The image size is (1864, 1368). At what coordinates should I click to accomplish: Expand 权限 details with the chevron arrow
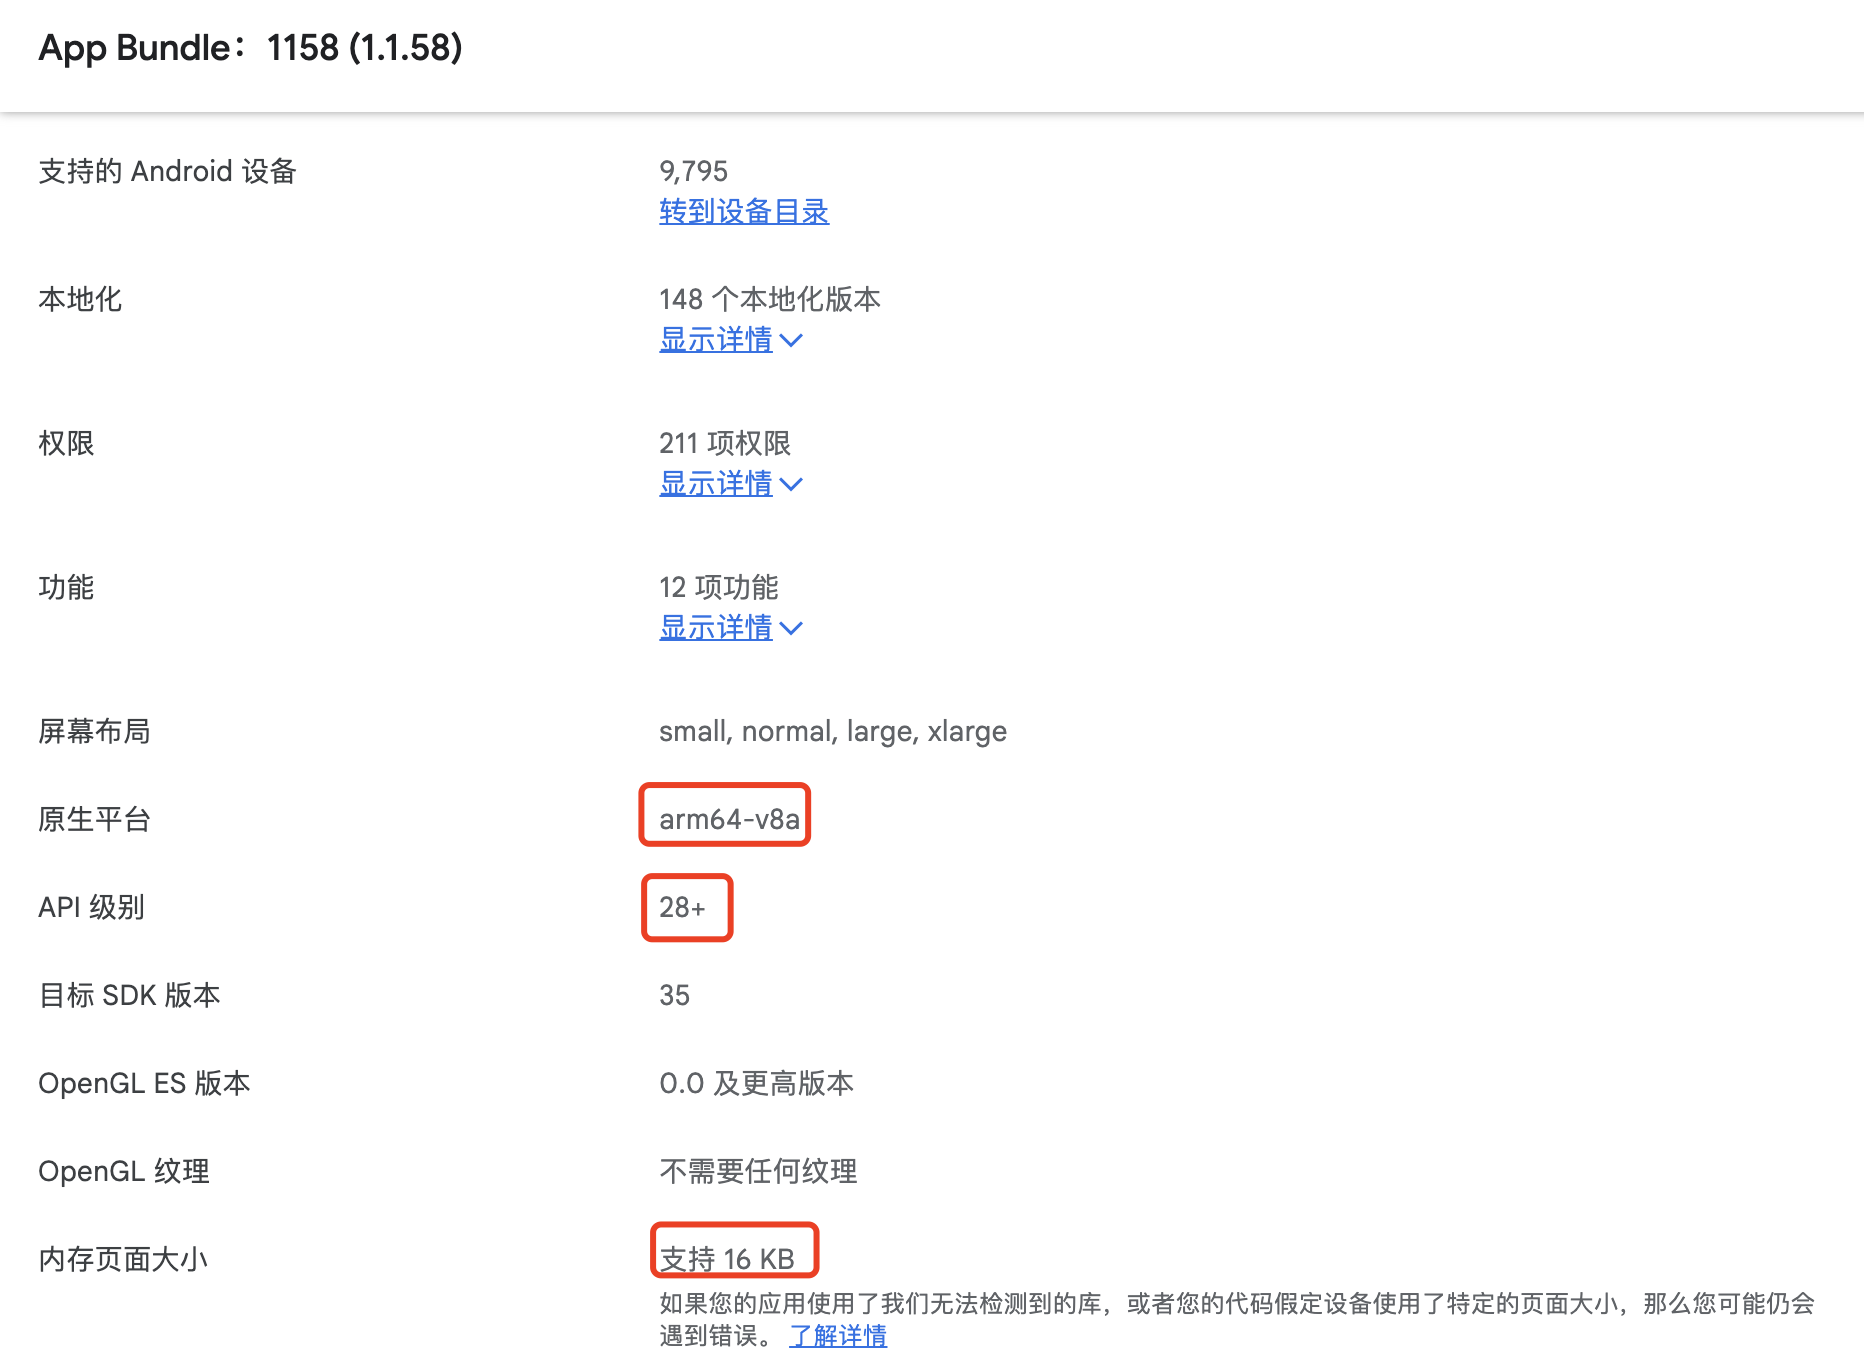click(791, 484)
